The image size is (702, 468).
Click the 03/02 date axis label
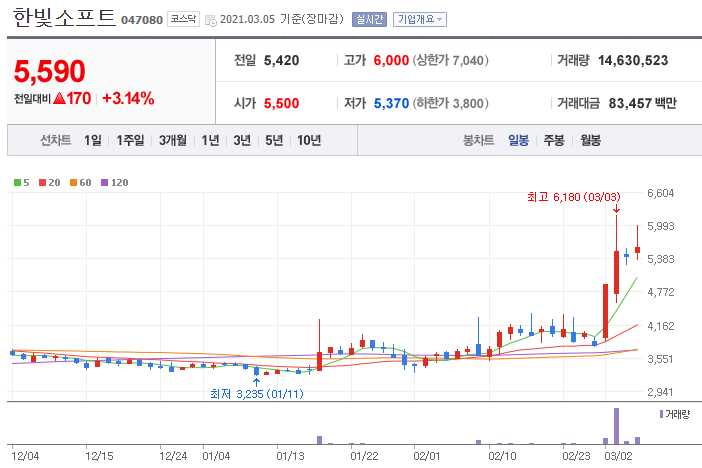[x=618, y=456]
